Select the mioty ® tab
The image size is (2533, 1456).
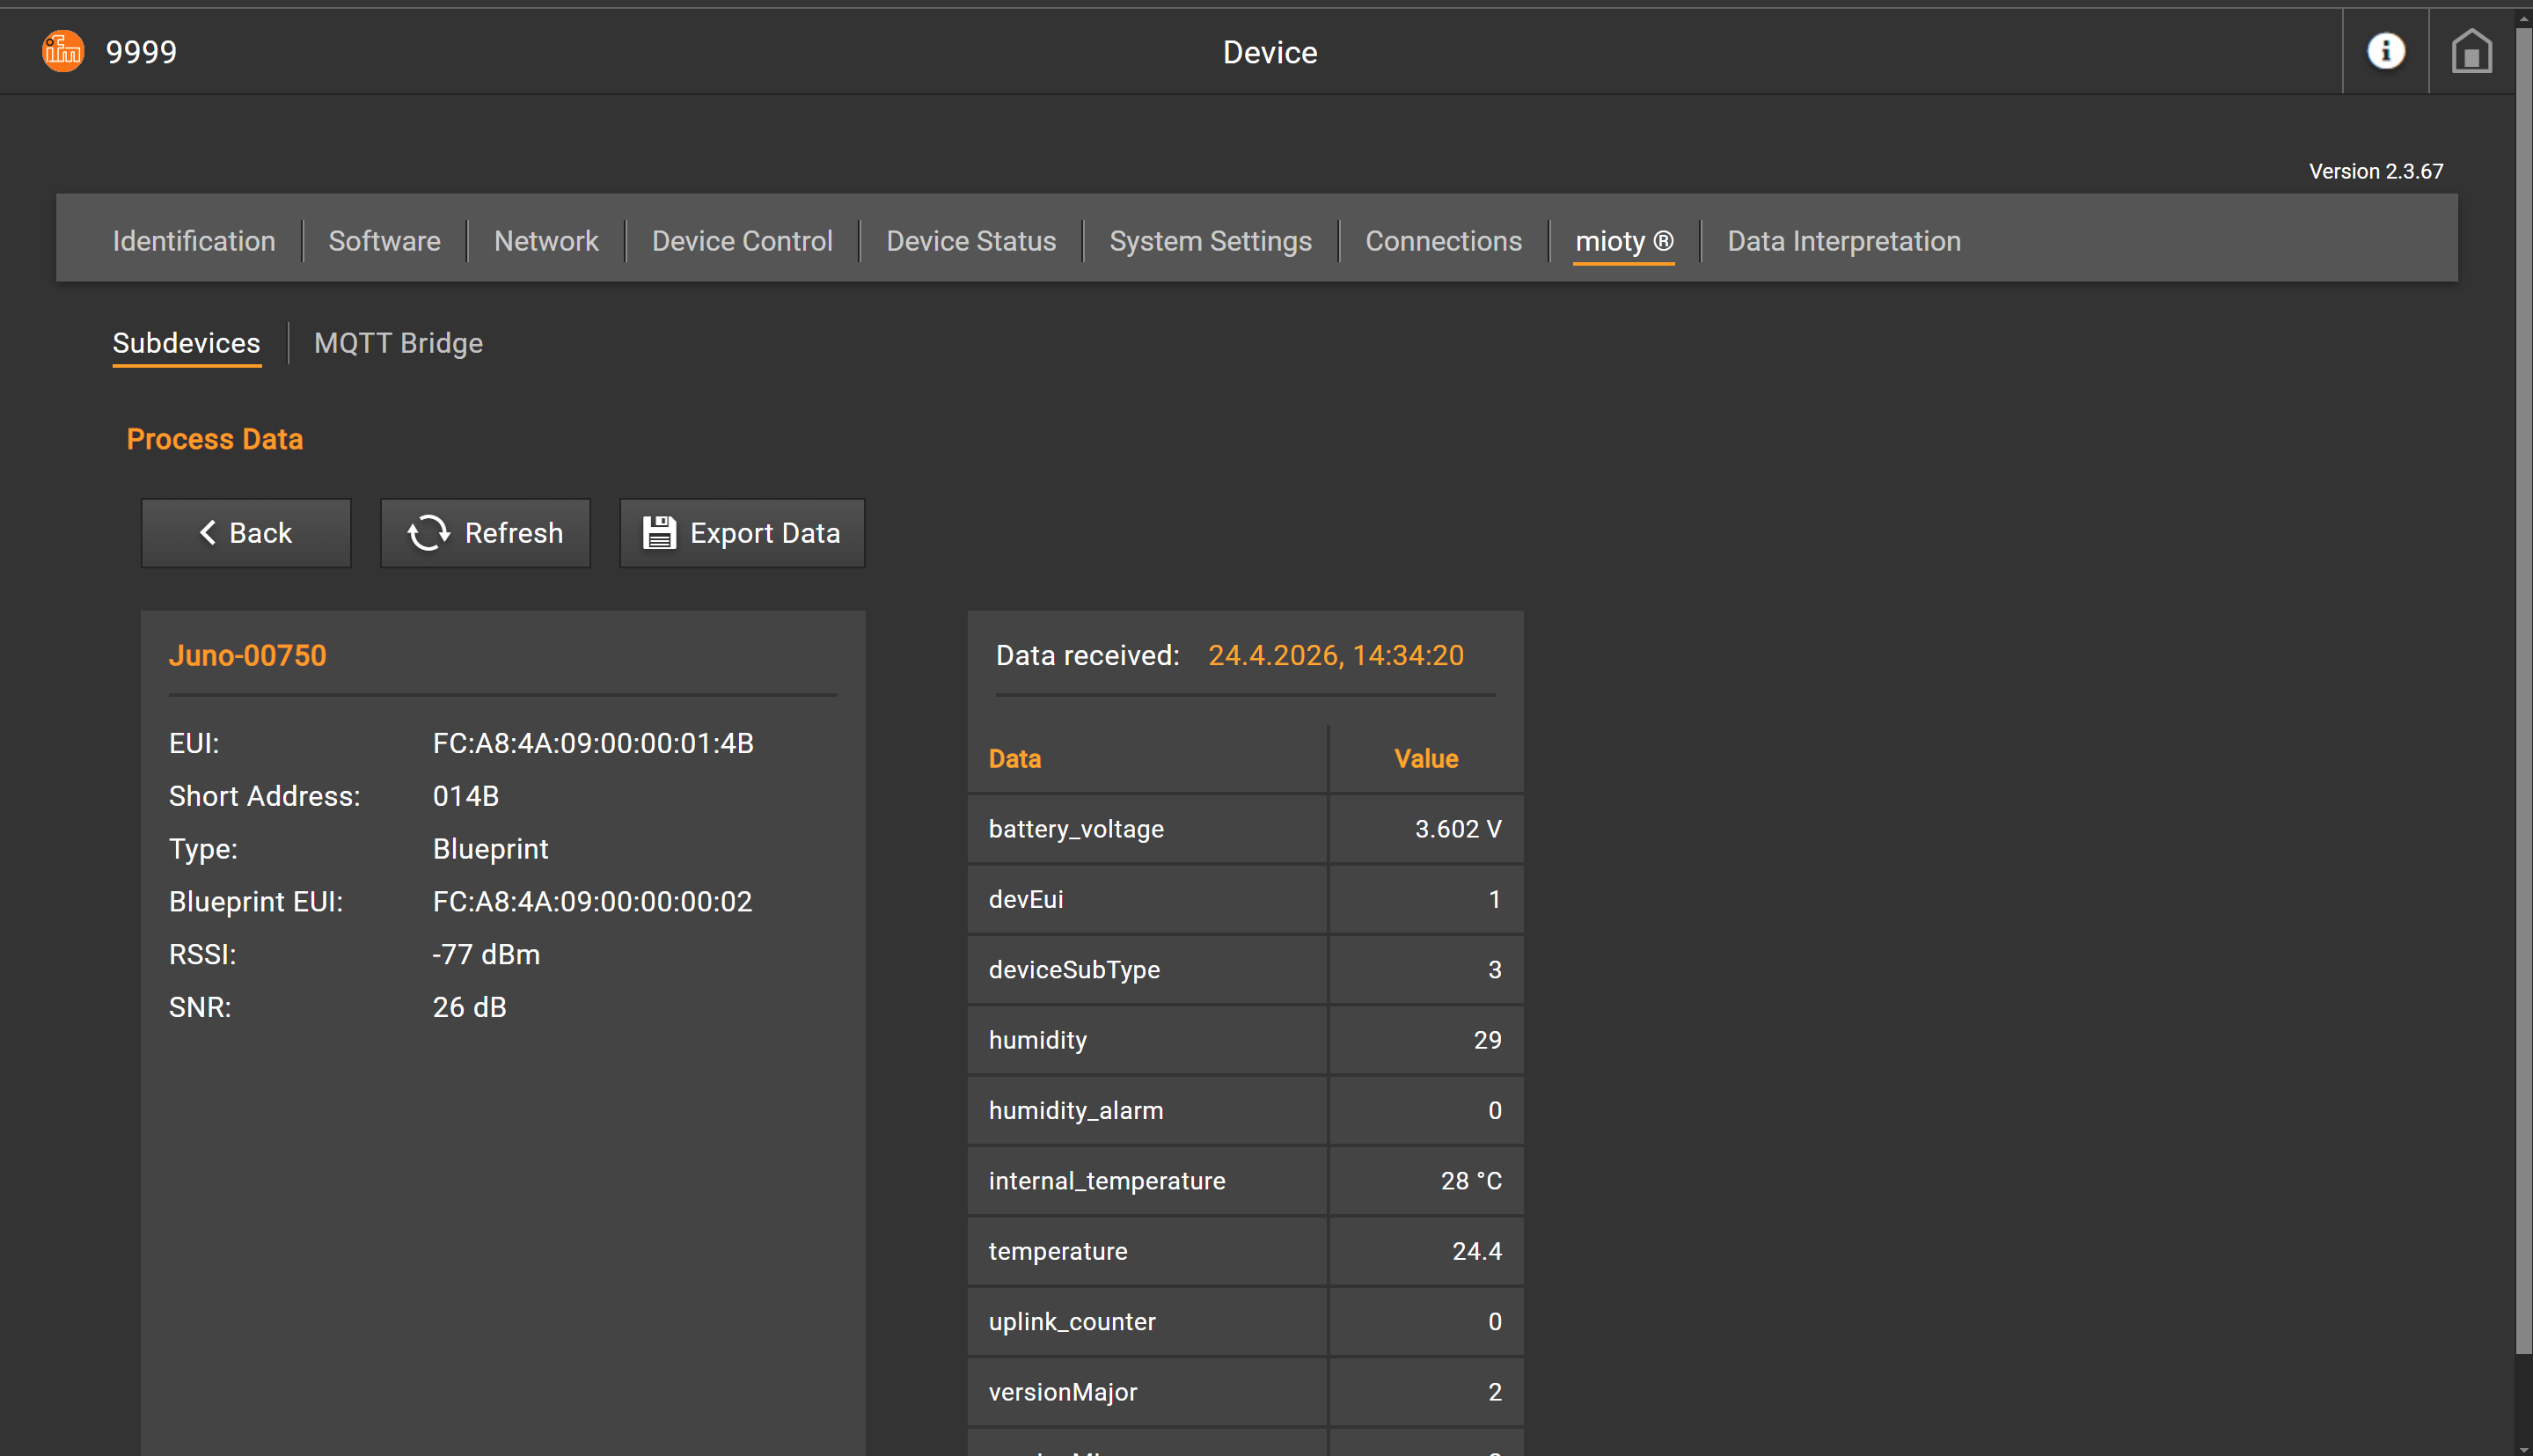[1624, 242]
